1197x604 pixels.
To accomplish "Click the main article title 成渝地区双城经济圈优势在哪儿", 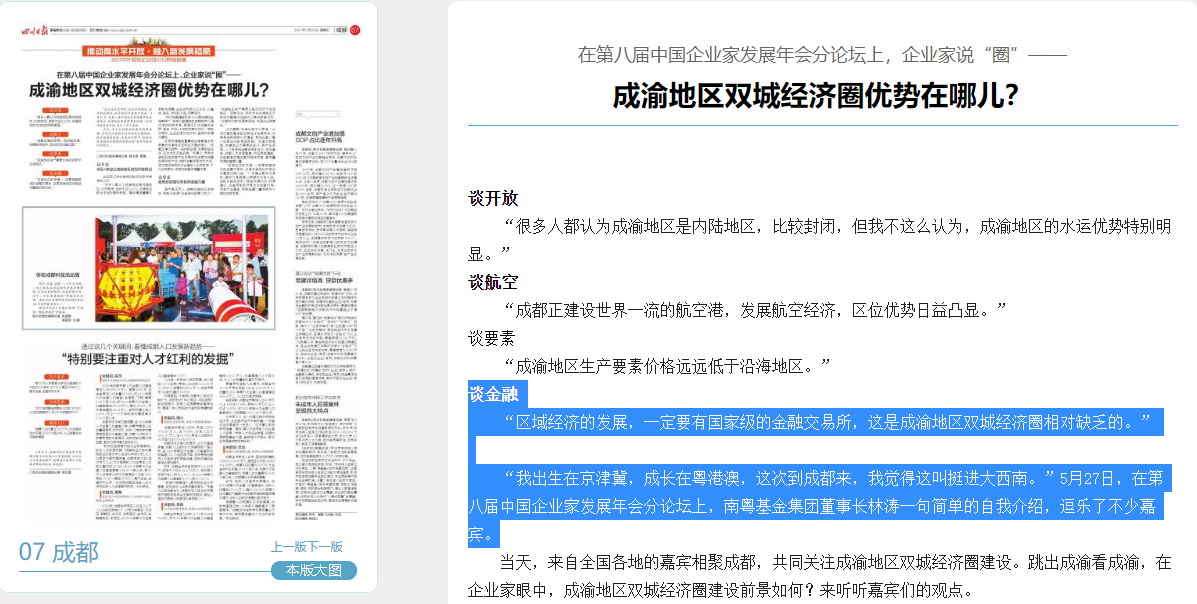I will coord(815,96).
